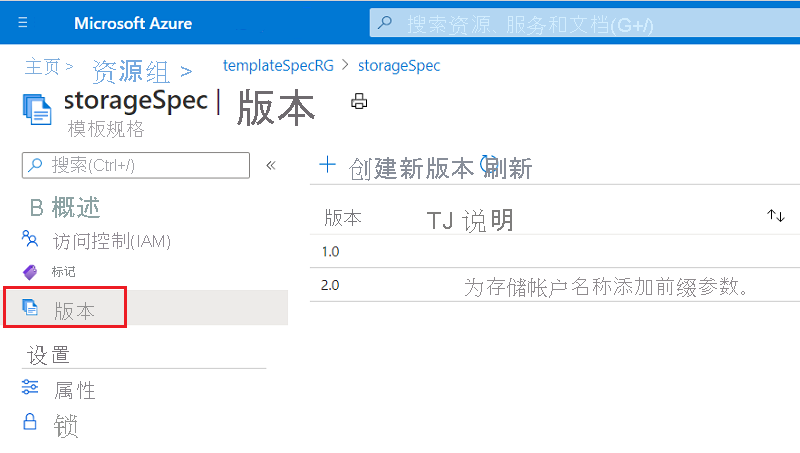This screenshot has height=453, width=800.
Task: Select version 1.0 row
Action: click(555, 251)
